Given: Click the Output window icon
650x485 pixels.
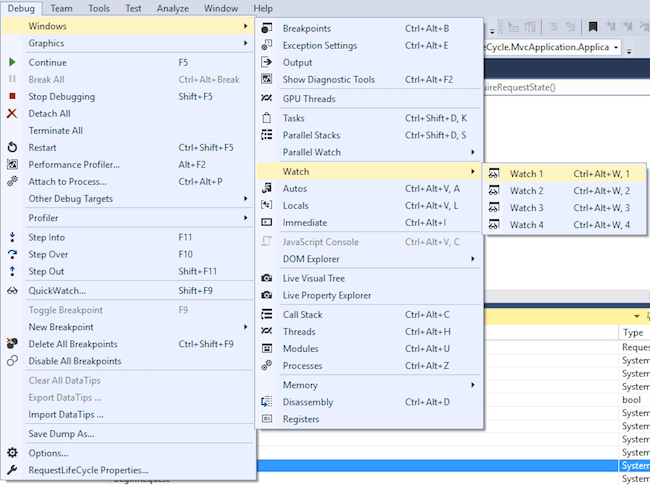Looking at the screenshot, I should (267, 62).
